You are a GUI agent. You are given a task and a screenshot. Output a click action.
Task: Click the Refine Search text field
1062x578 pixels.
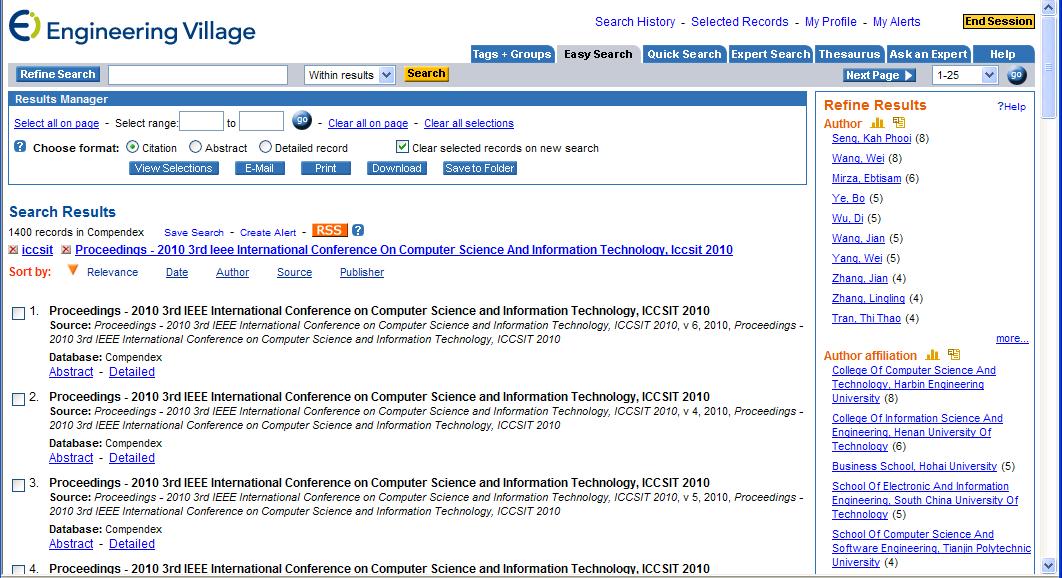pyautogui.click(x=198, y=75)
